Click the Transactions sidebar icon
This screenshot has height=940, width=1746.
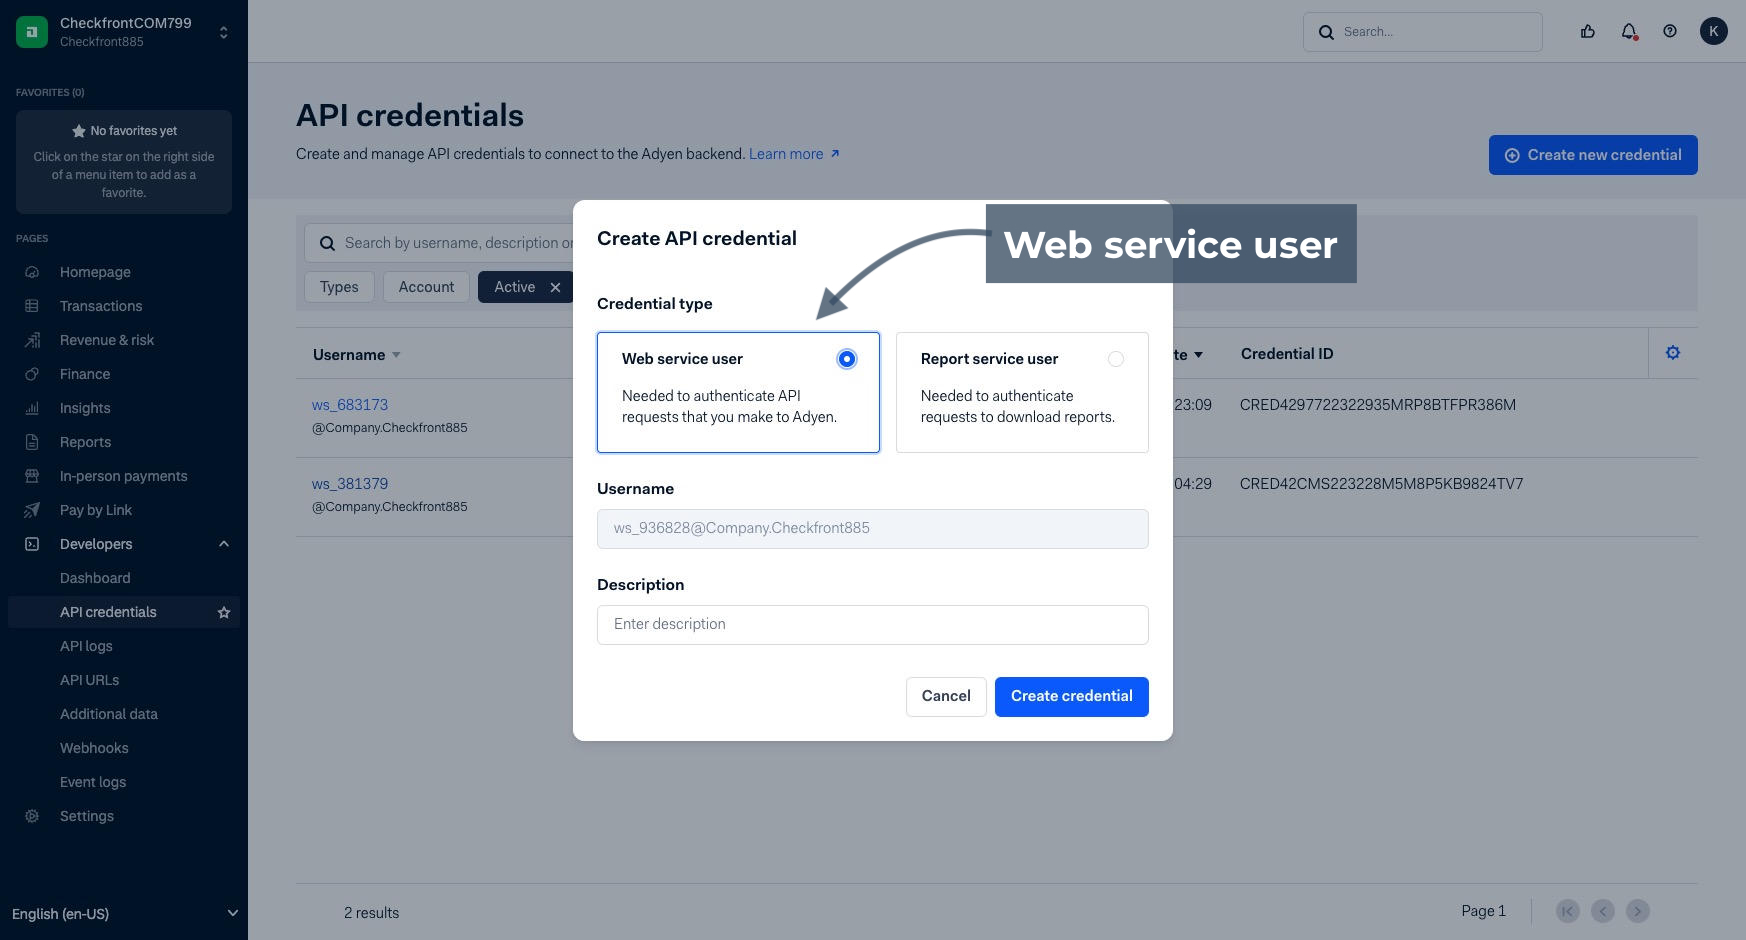32,306
